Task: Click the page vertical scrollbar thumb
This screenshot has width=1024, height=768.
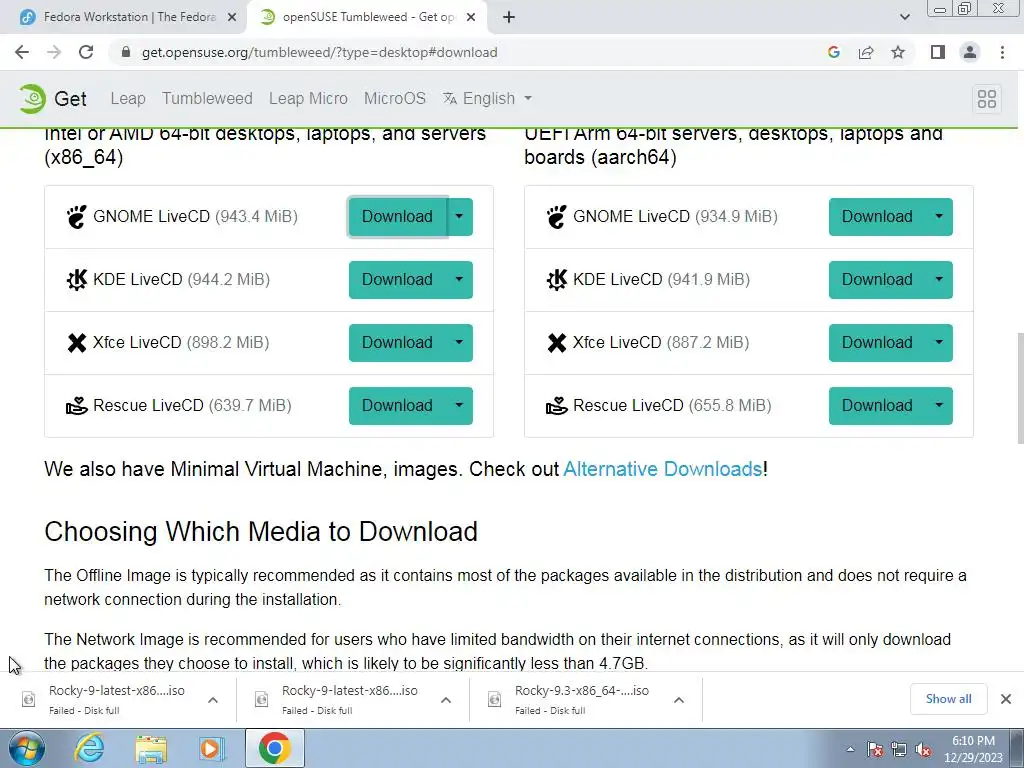Action: point(1019,388)
